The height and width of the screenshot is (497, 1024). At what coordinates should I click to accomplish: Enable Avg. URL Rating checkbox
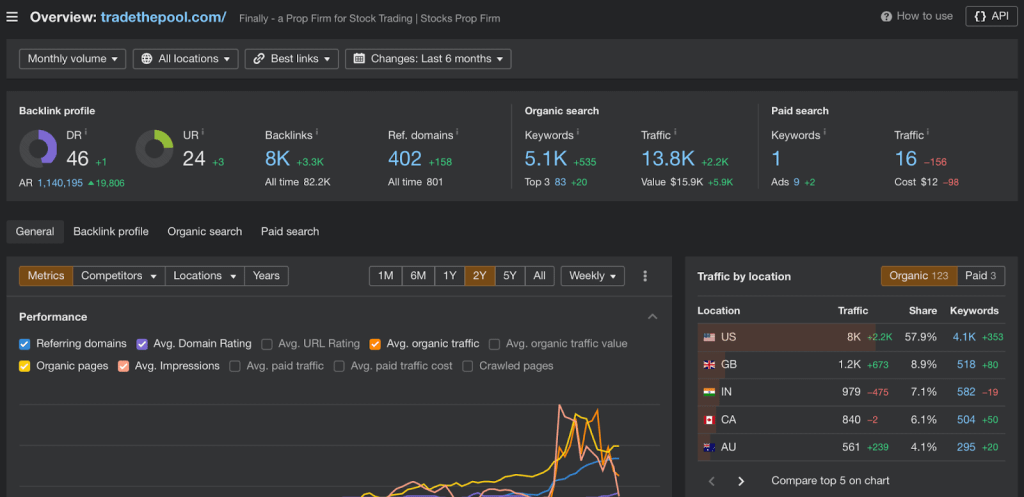click(266, 344)
